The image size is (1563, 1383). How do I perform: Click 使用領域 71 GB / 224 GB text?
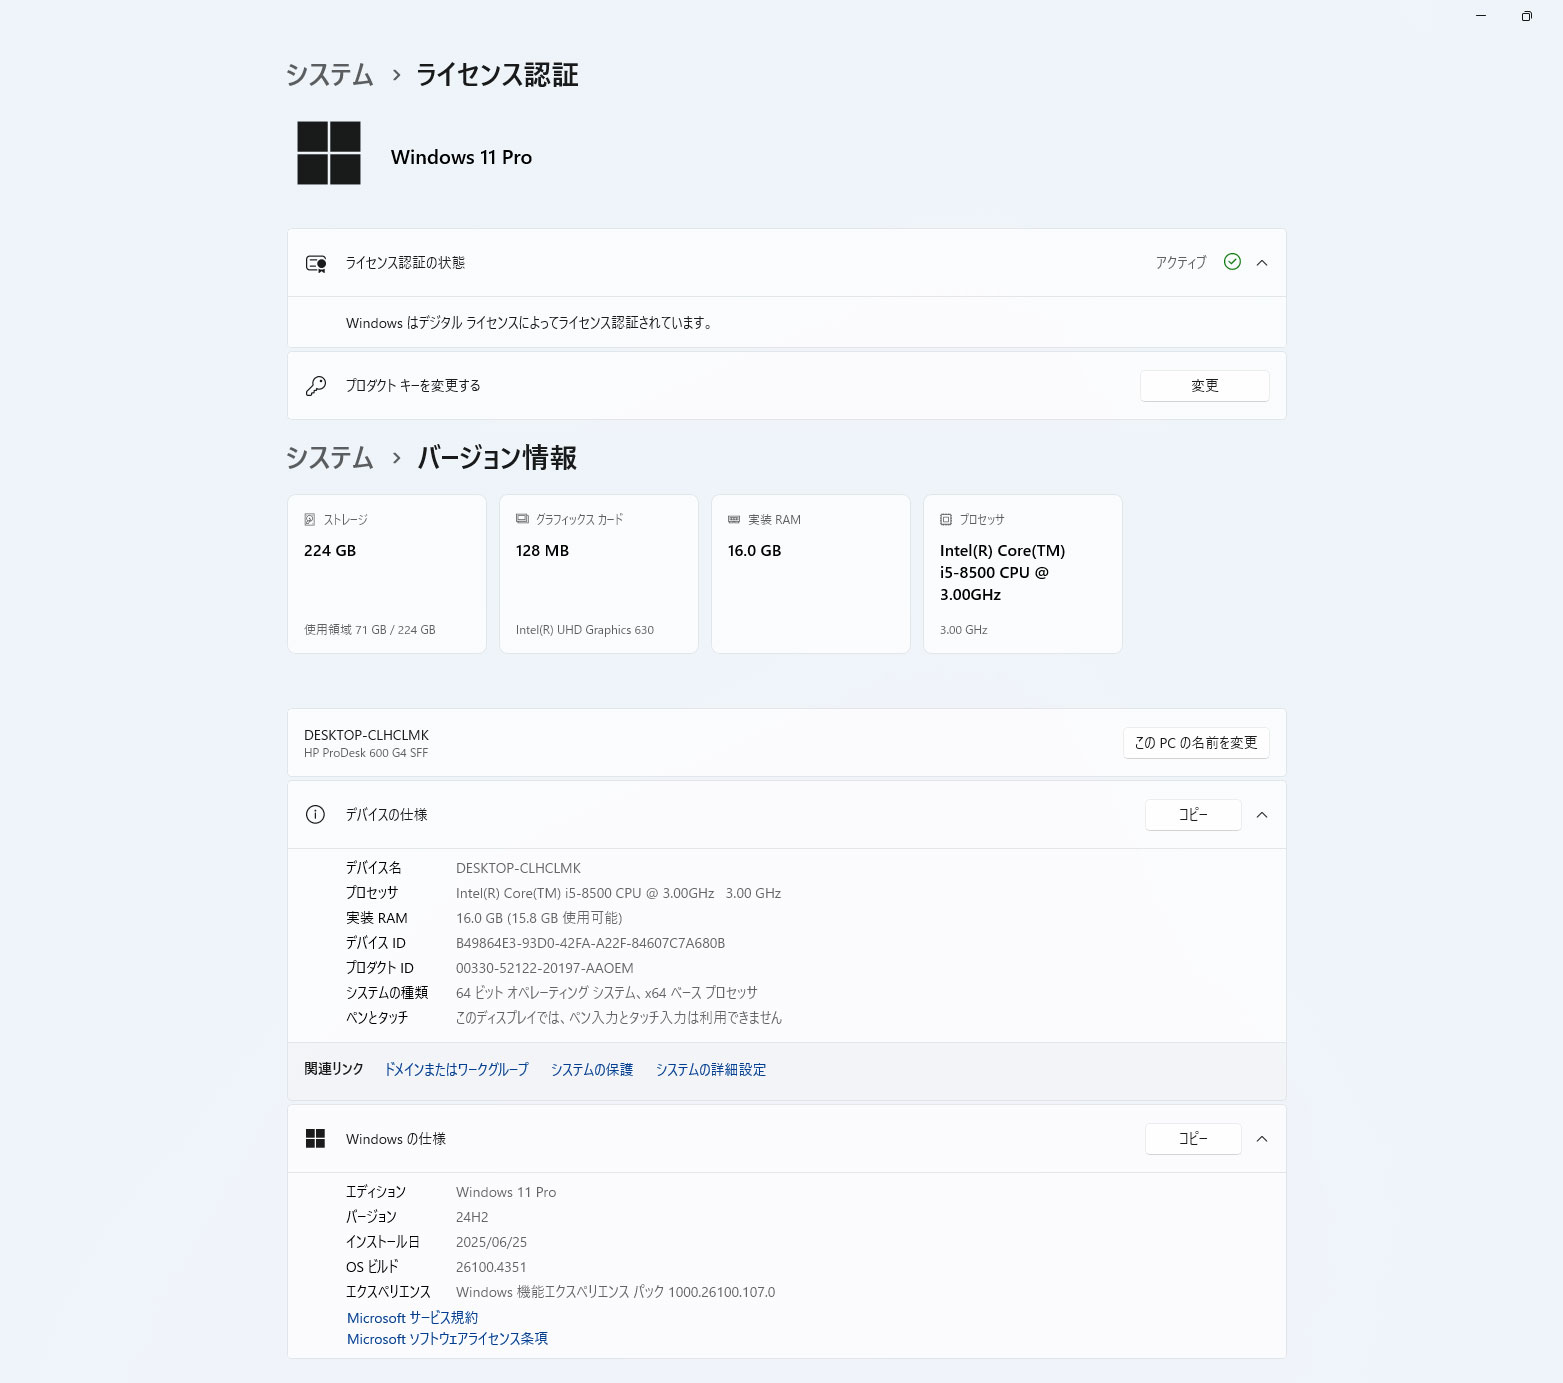pyautogui.click(x=370, y=630)
